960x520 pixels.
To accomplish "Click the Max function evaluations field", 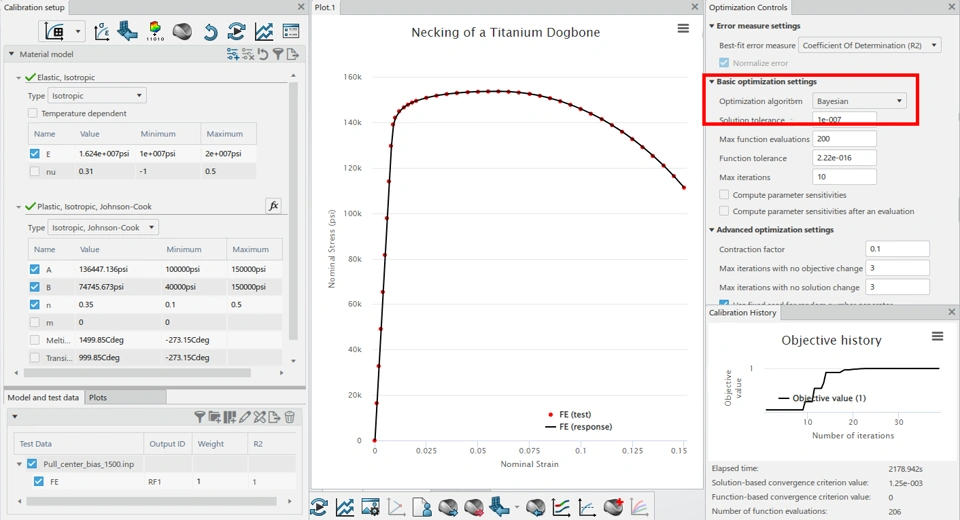I will [x=844, y=139].
